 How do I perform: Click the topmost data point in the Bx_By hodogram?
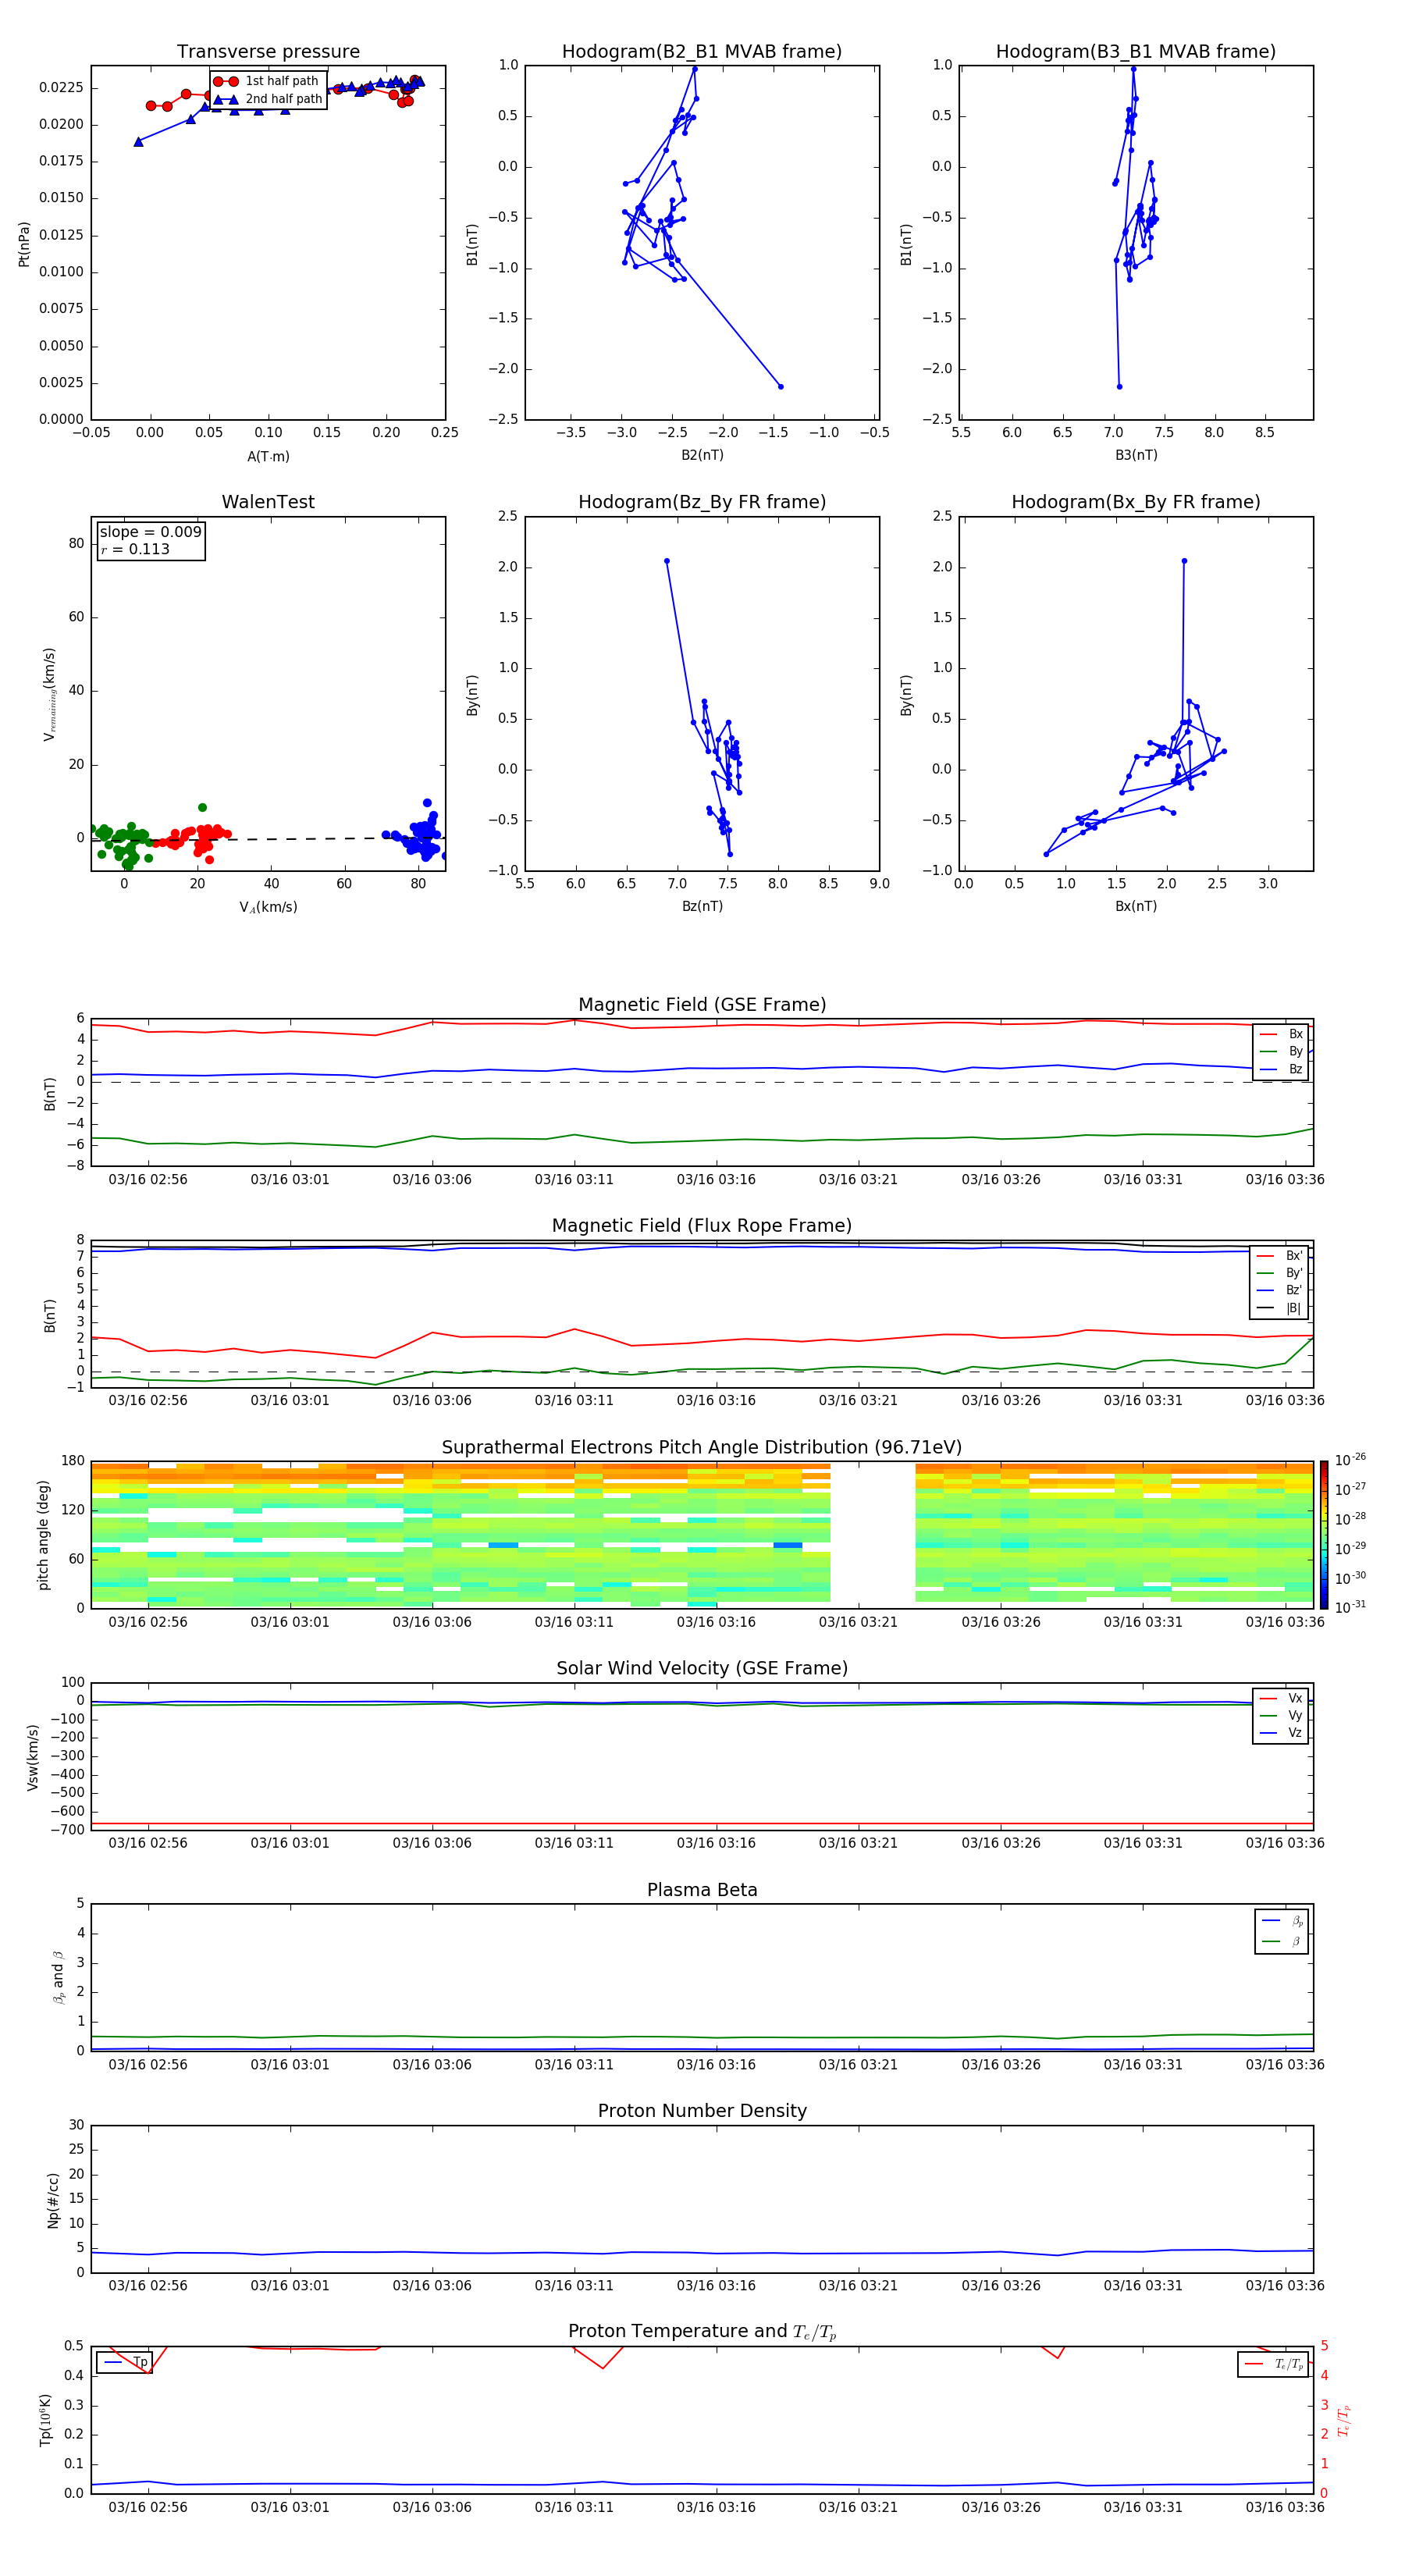click(x=1184, y=561)
